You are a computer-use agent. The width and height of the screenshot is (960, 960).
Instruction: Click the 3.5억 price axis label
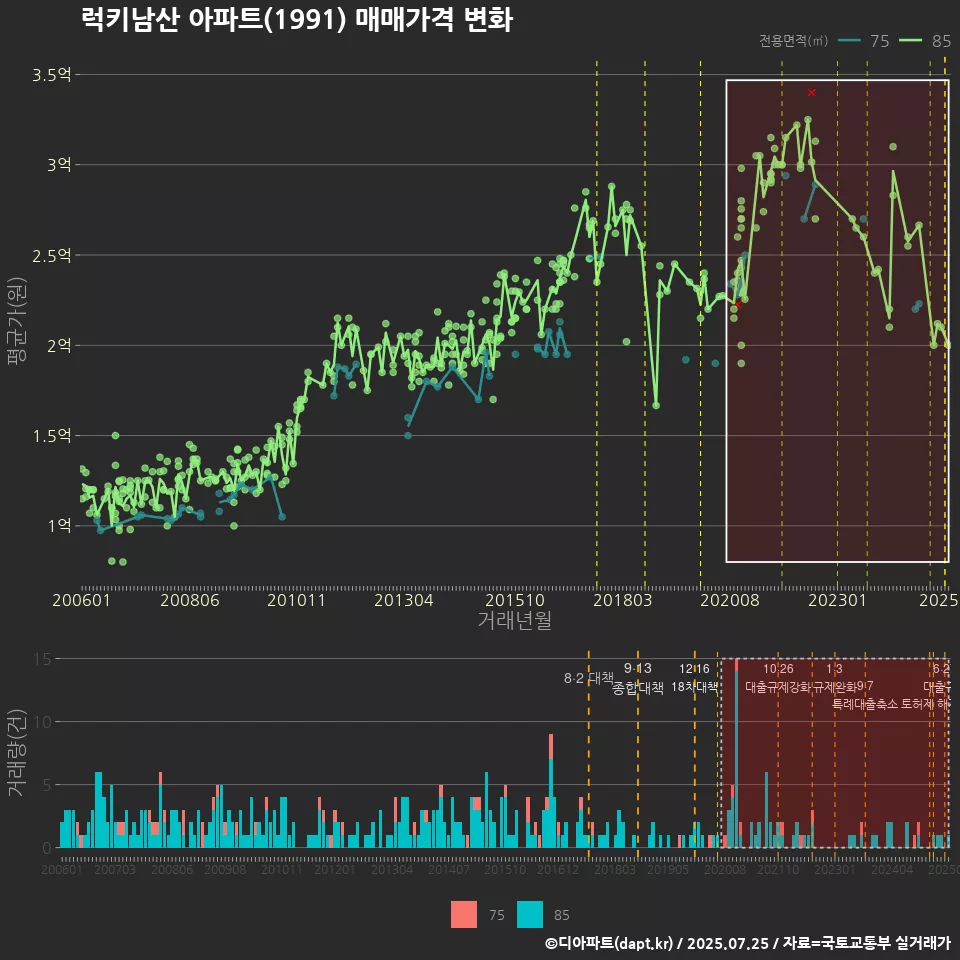[x=52, y=75]
